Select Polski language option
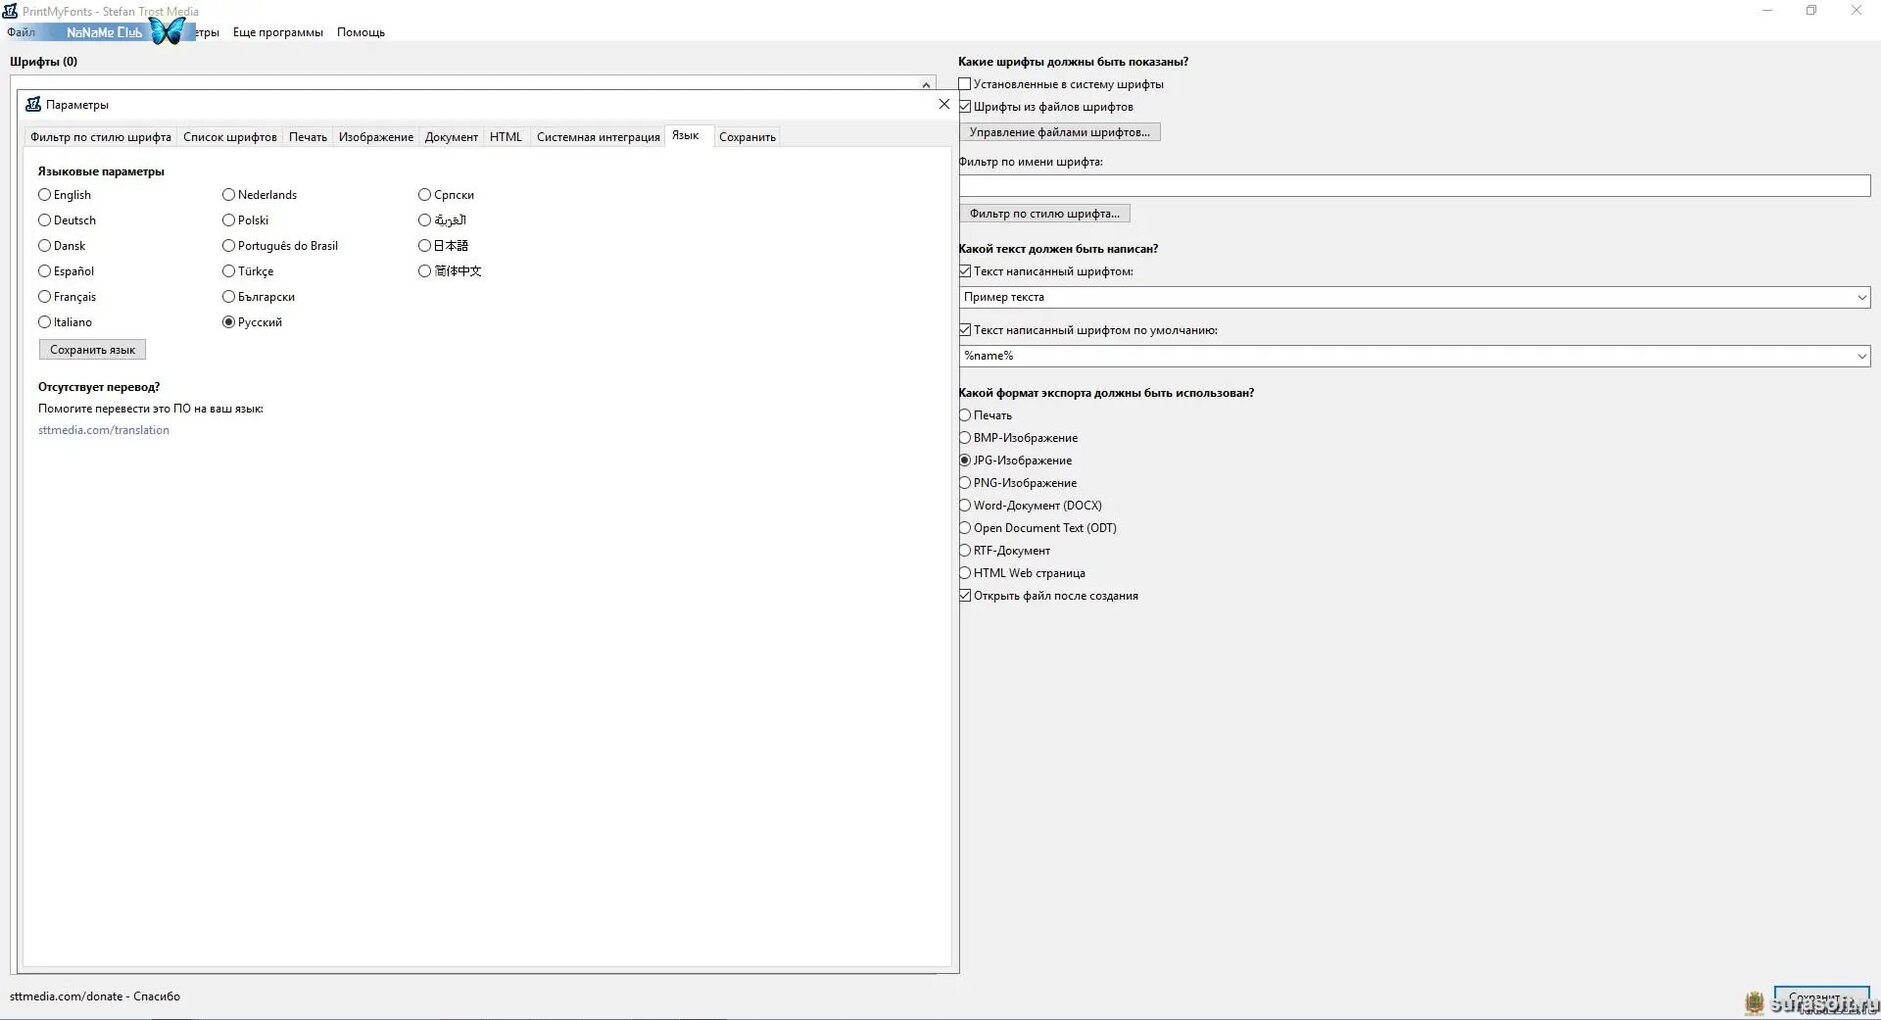1881x1020 pixels. click(246, 220)
